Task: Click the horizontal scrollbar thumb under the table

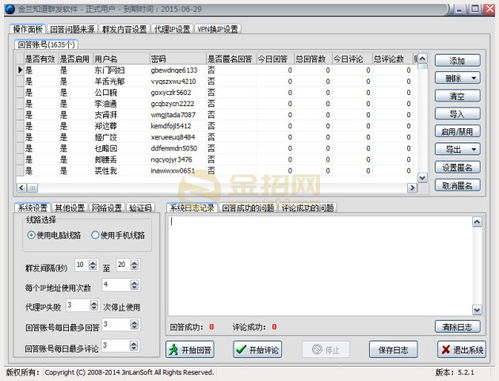Action: click(33, 188)
